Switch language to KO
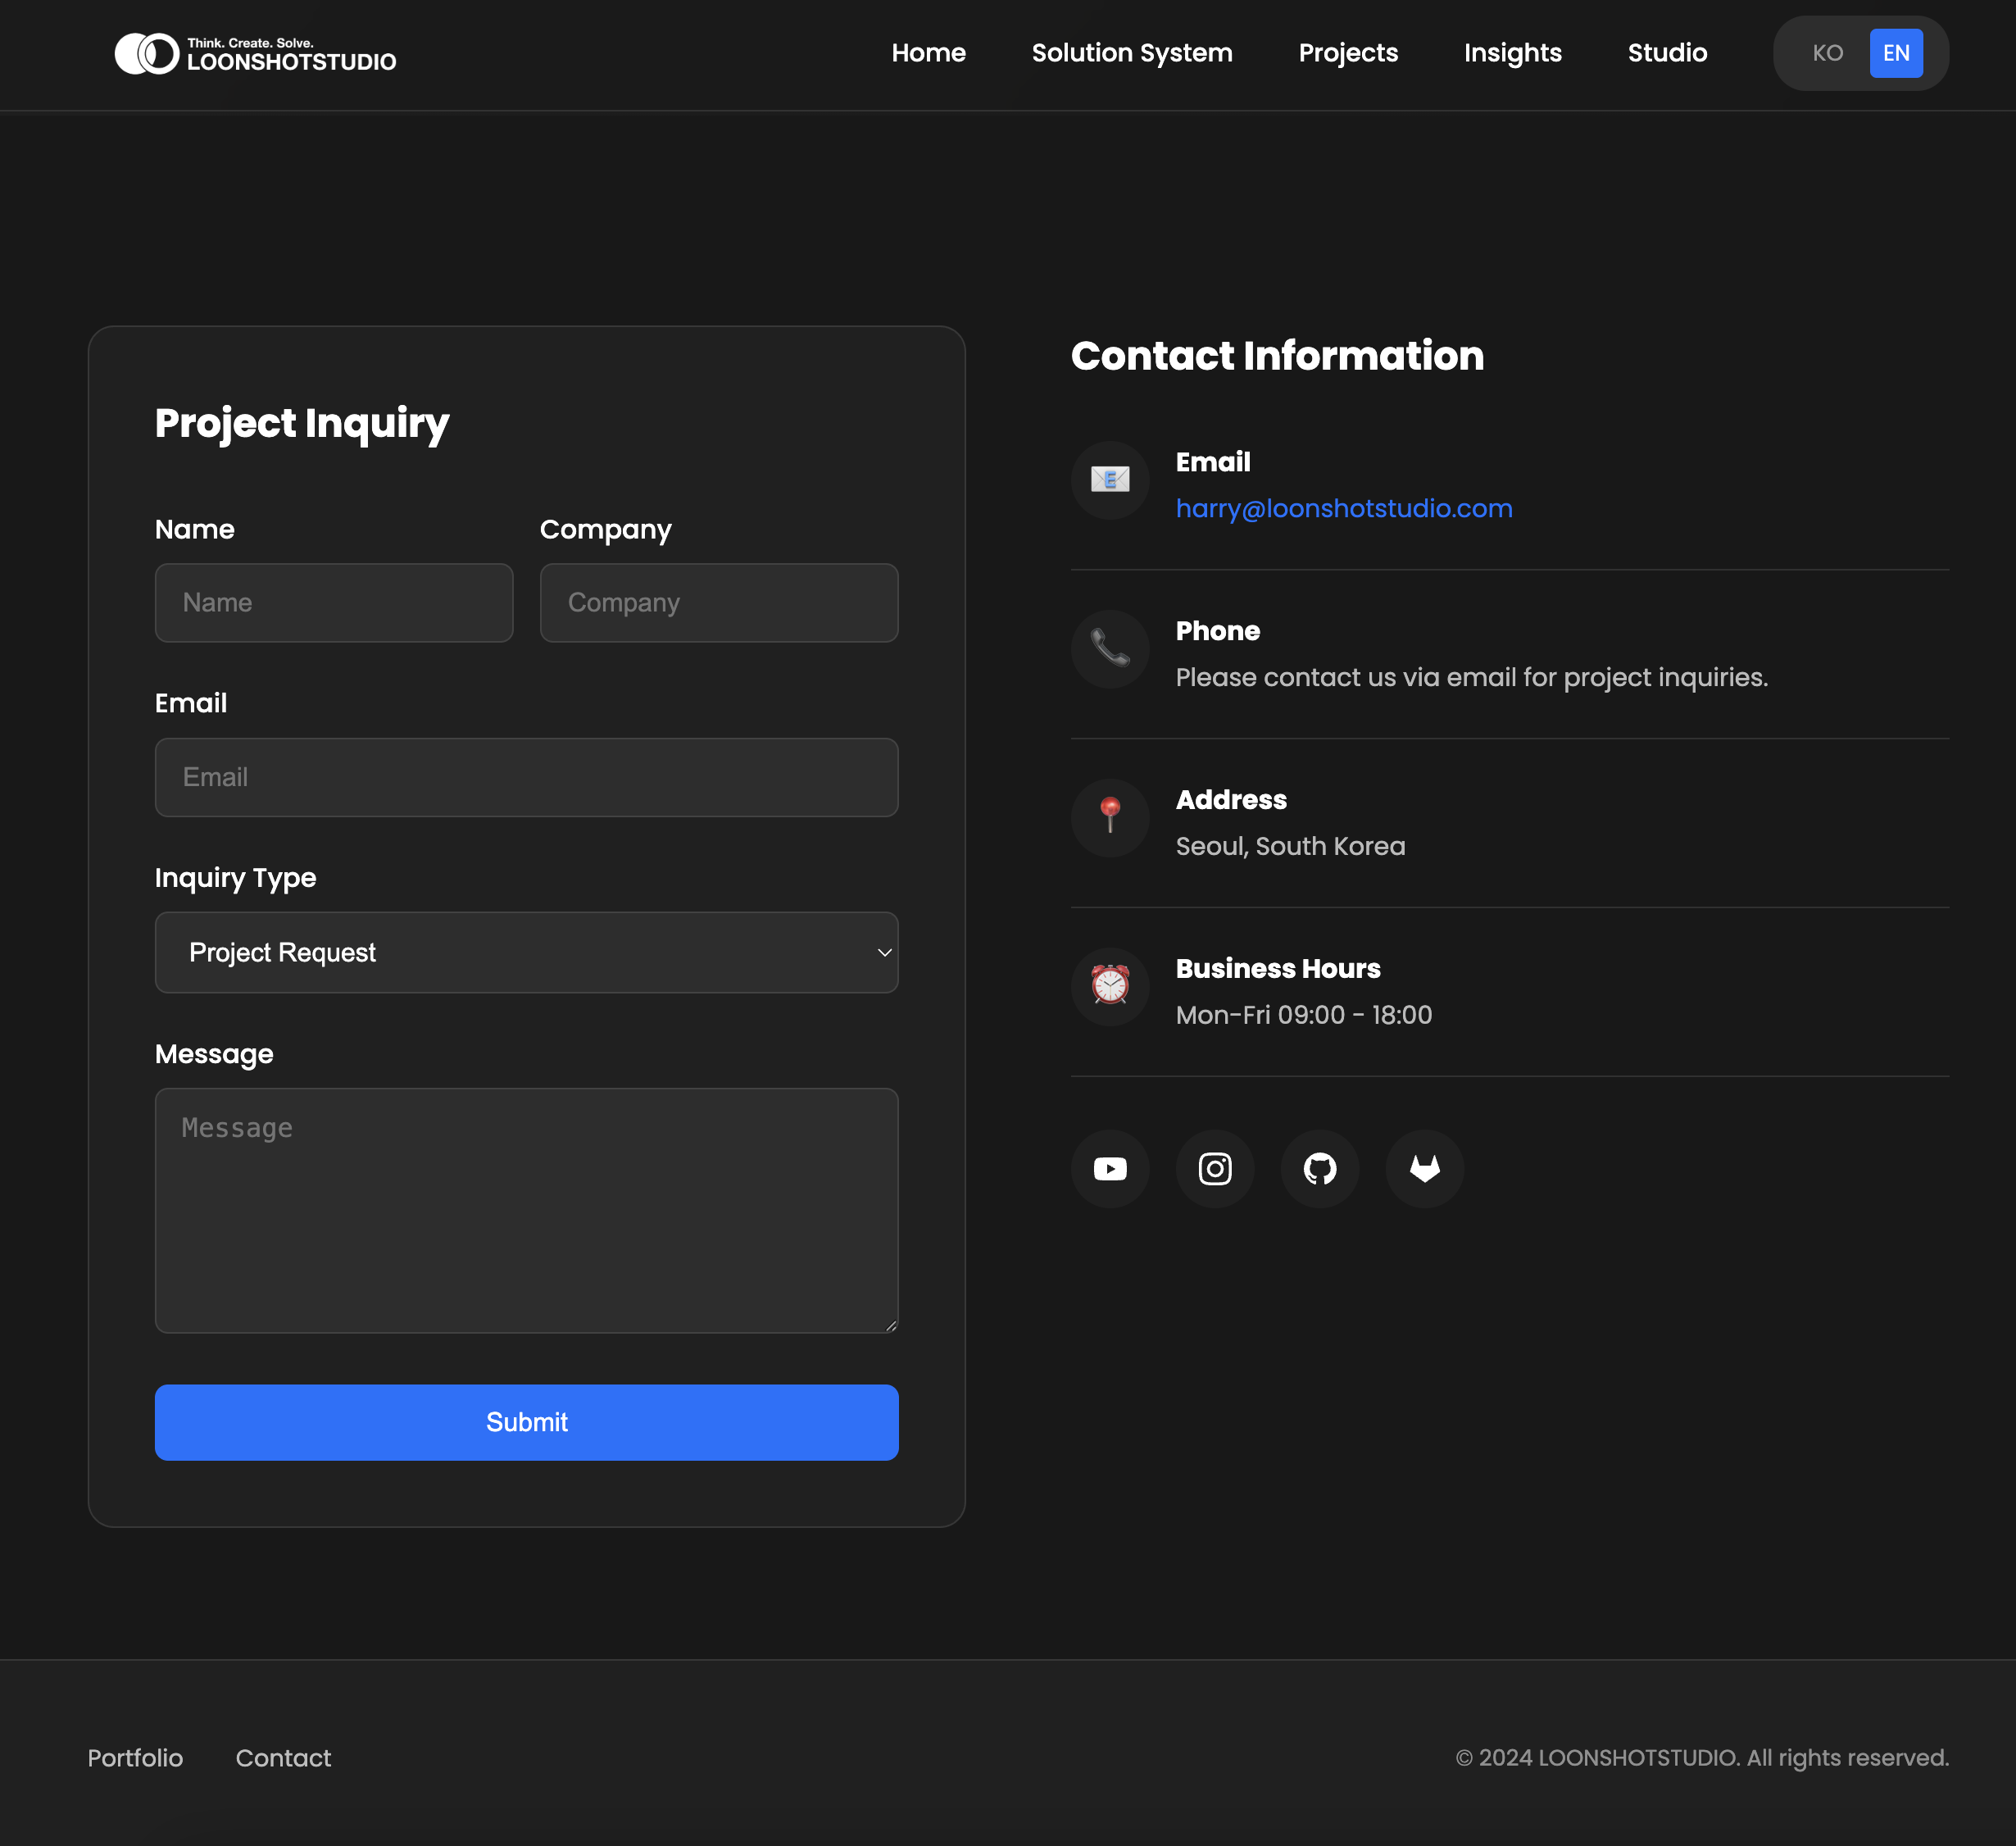This screenshot has width=2016, height=1846. [1827, 53]
